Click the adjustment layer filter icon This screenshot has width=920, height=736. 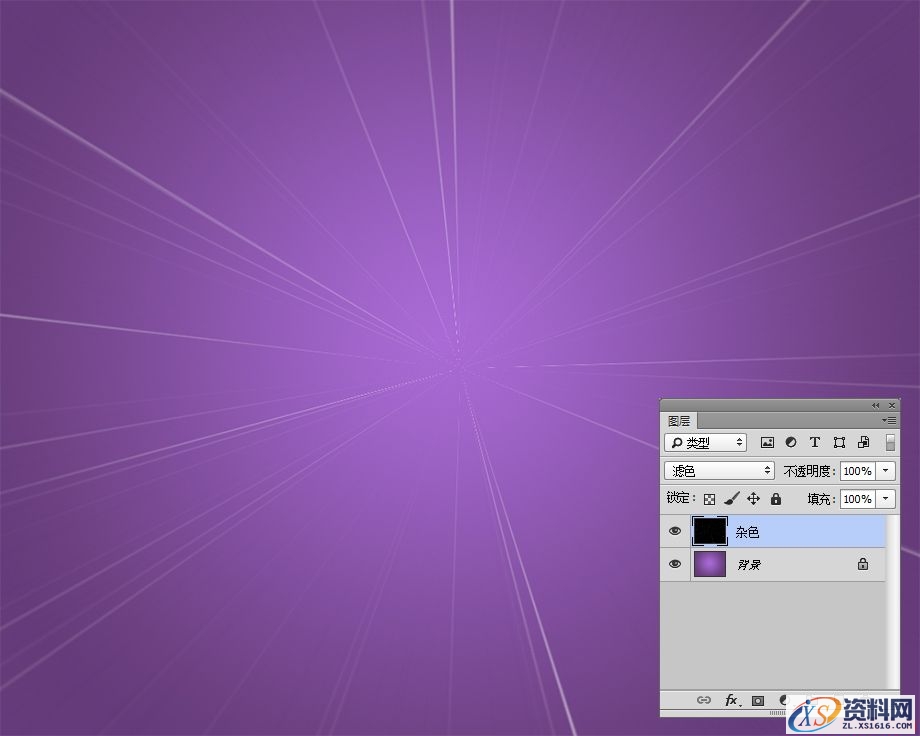tap(791, 442)
